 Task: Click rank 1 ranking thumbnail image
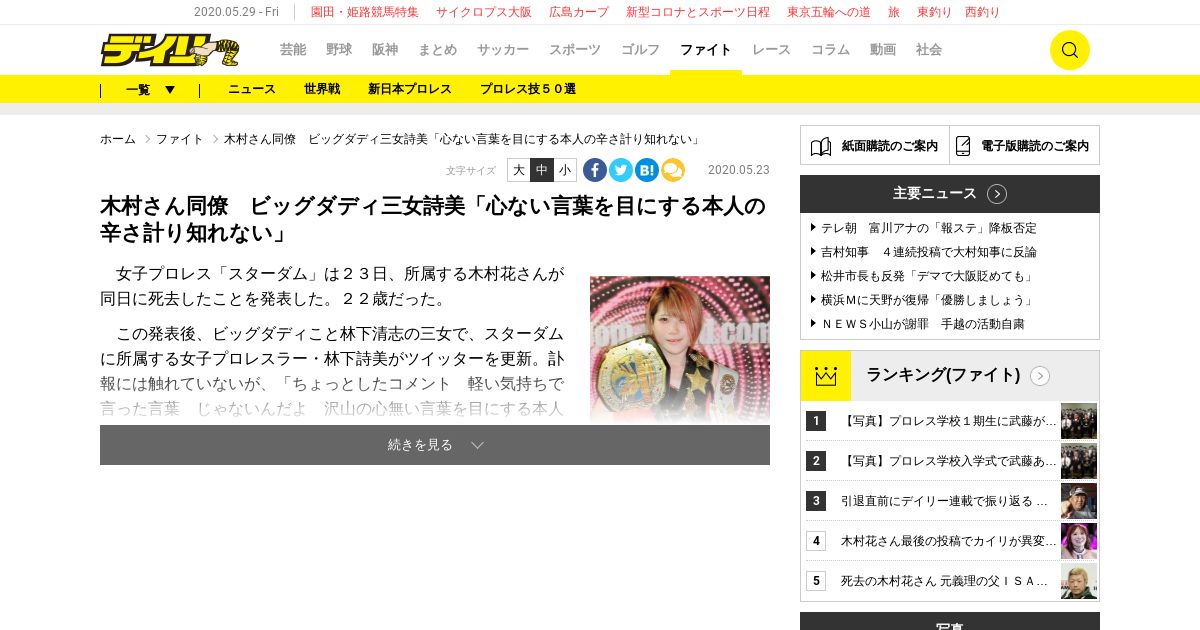1079,421
